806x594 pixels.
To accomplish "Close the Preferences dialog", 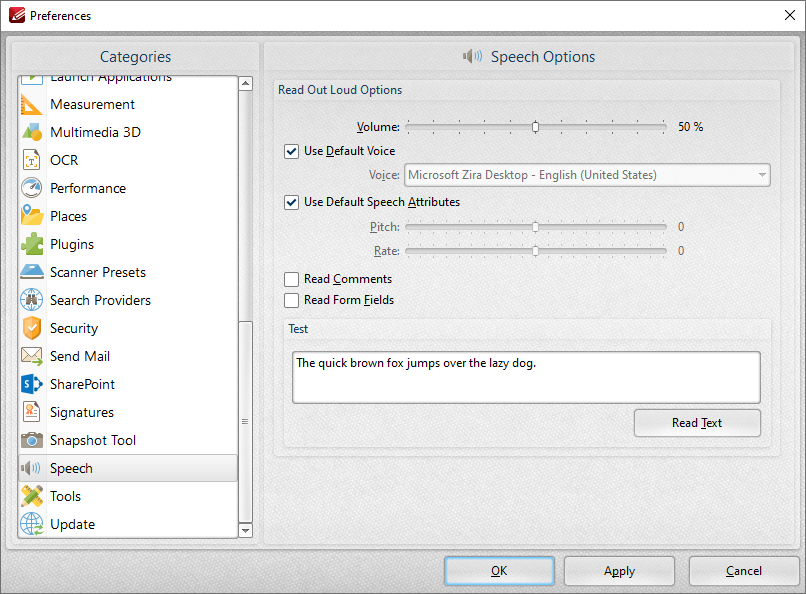I will tap(790, 15).
